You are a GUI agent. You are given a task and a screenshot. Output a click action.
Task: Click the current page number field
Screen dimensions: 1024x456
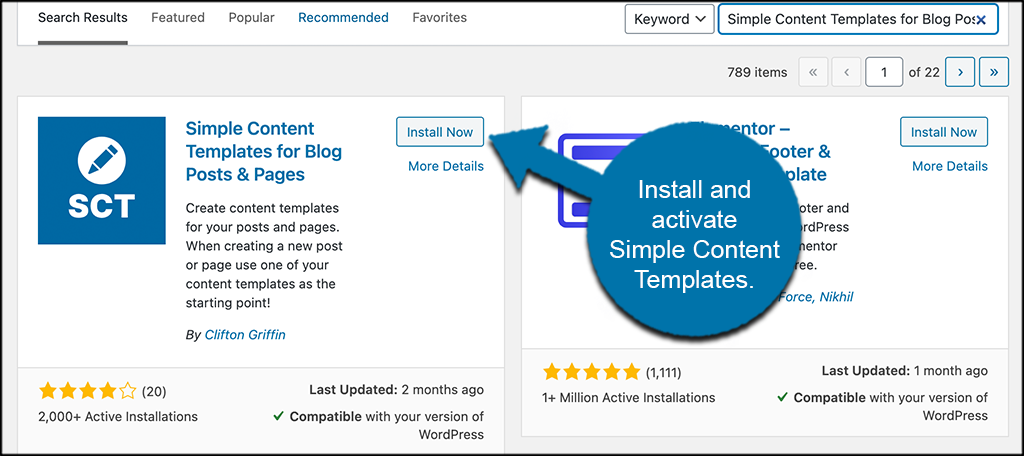click(x=884, y=73)
